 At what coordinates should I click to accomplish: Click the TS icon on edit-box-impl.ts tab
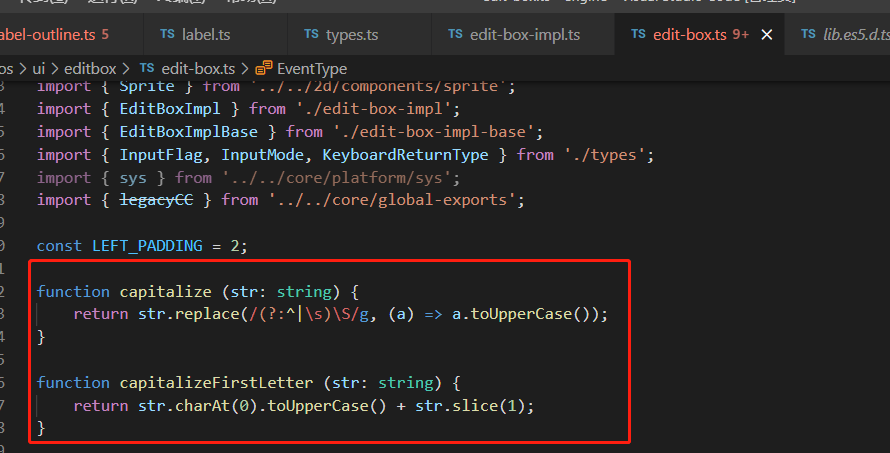tap(455, 35)
